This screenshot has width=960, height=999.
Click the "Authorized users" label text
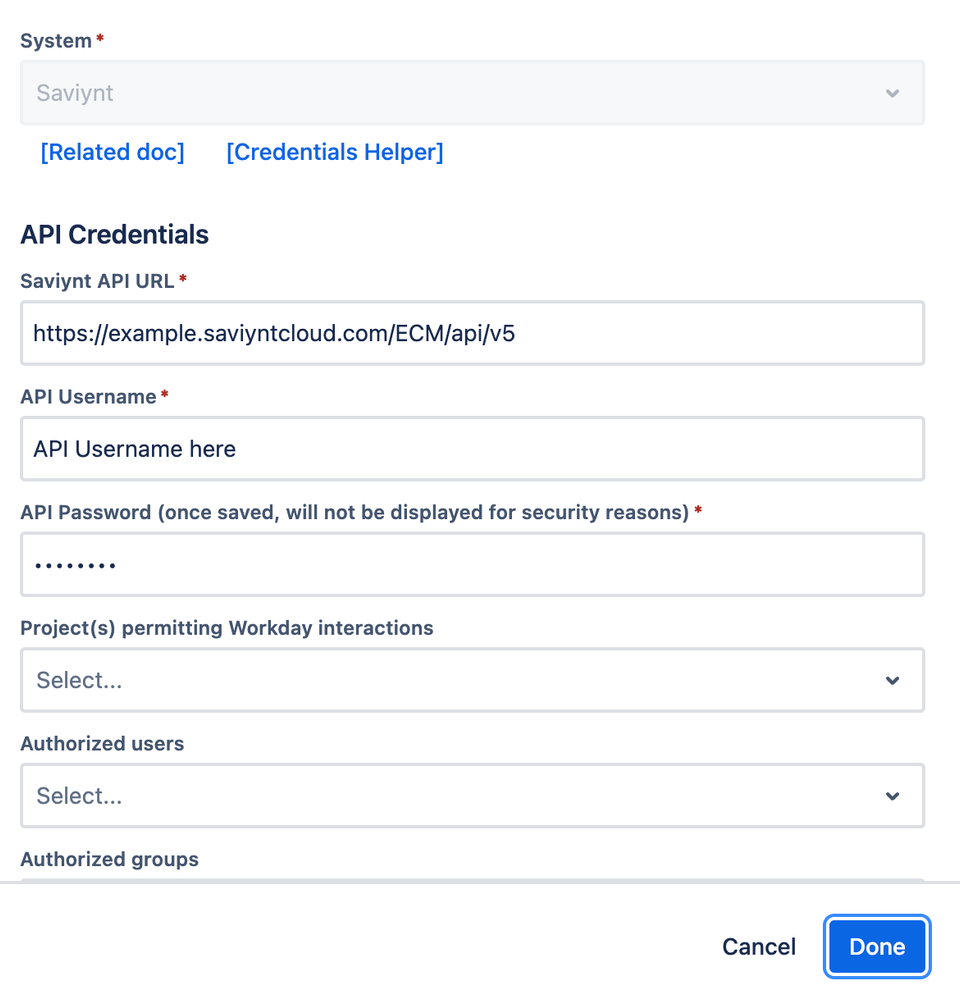102,744
